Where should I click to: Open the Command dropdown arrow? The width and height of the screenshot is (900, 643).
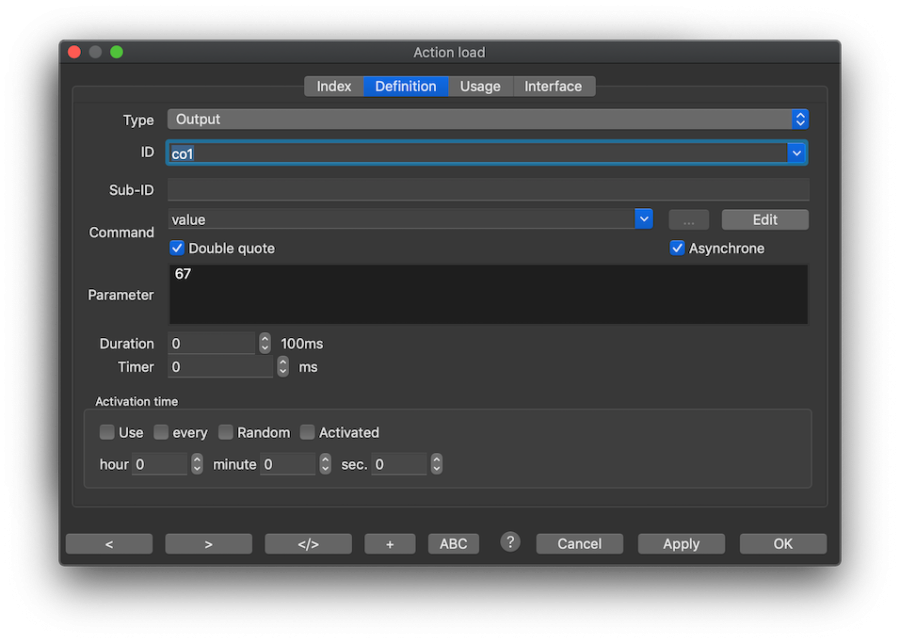click(643, 219)
